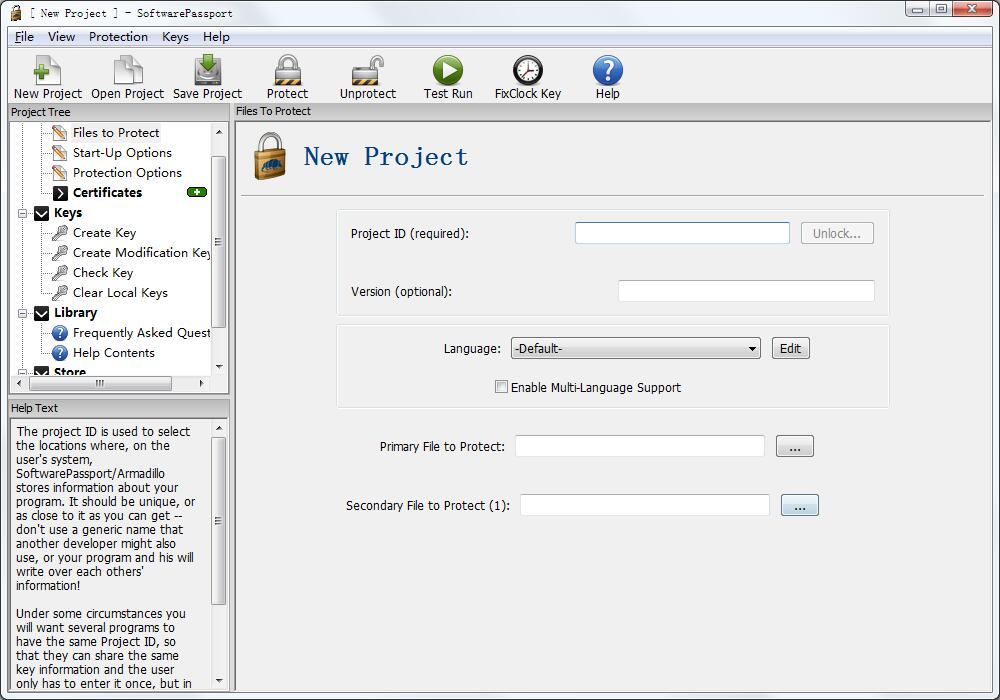The width and height of the screenshot is (1000, 700).
Task: Click the New Project toolbar icon
Action: point(47,71)
